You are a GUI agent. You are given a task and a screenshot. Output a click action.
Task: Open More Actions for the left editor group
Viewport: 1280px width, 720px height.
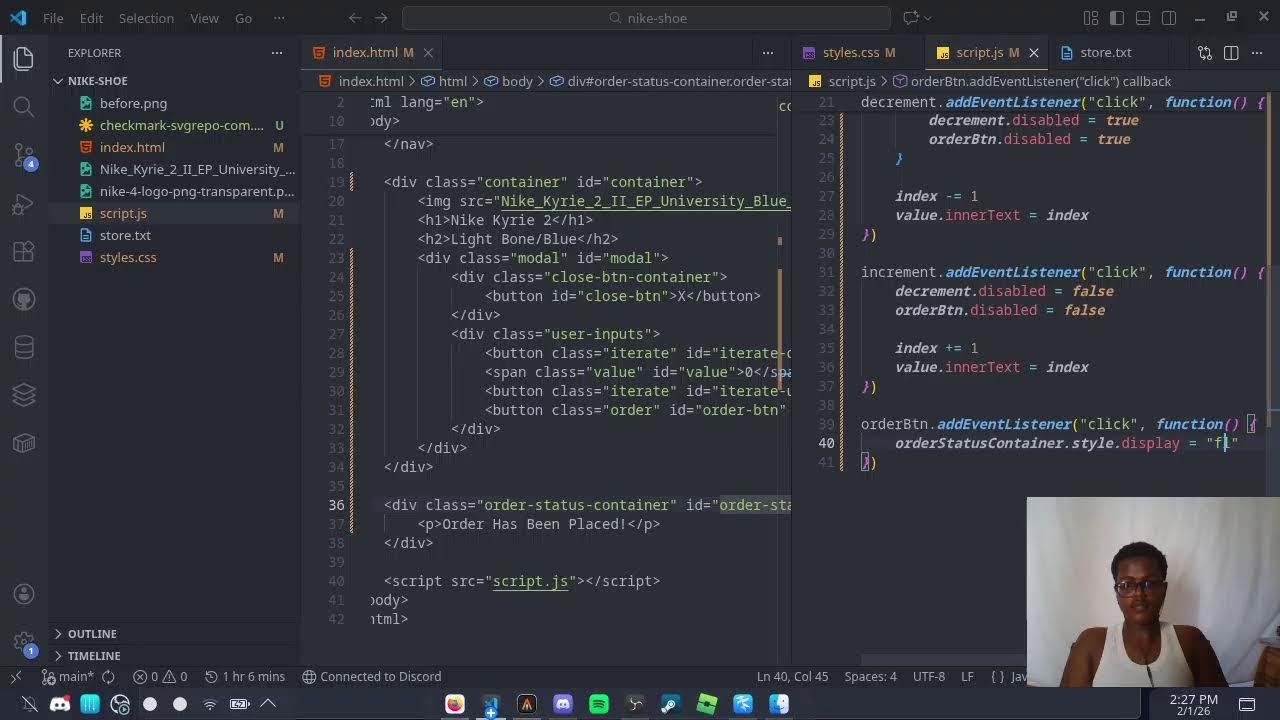[768, 52]
